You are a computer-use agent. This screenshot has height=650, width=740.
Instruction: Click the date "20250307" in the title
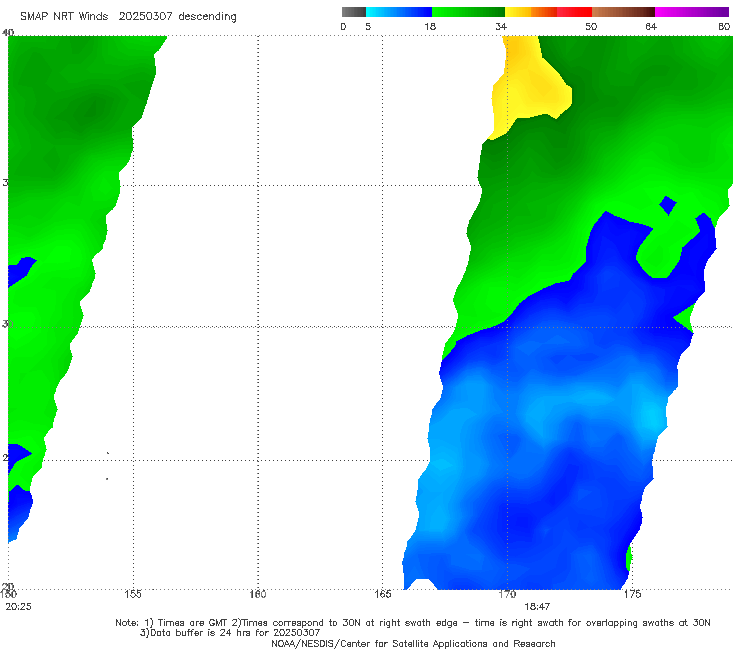pyautogui.click(x=145, y=16)
